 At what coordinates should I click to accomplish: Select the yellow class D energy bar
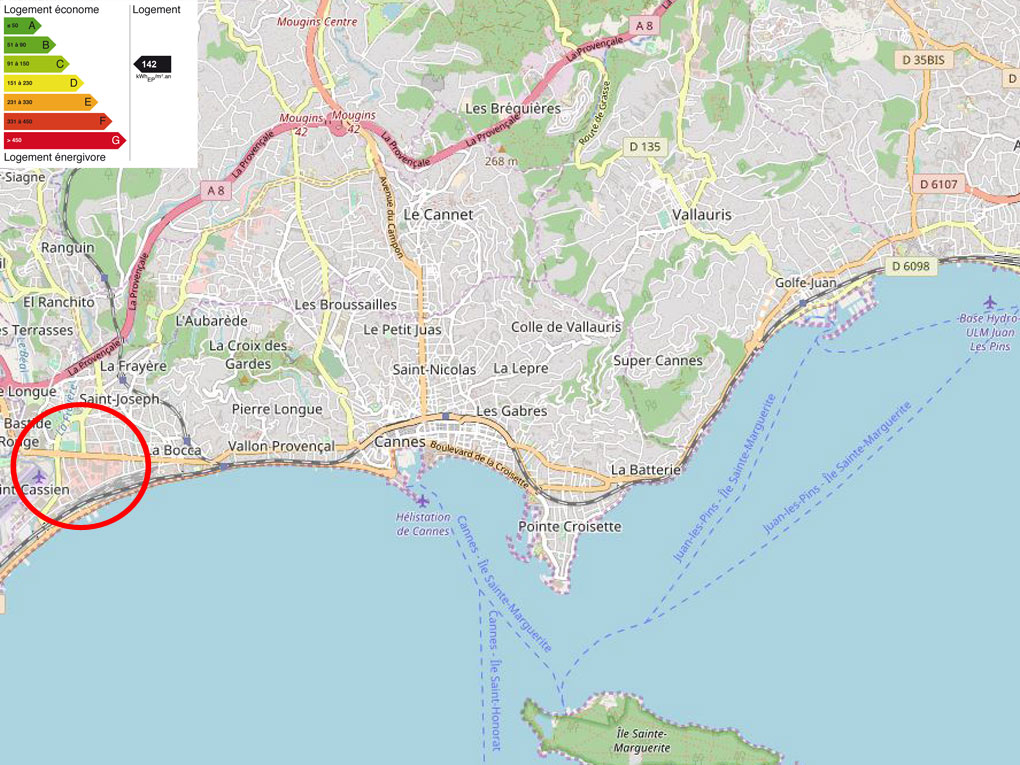click(43, 83)
